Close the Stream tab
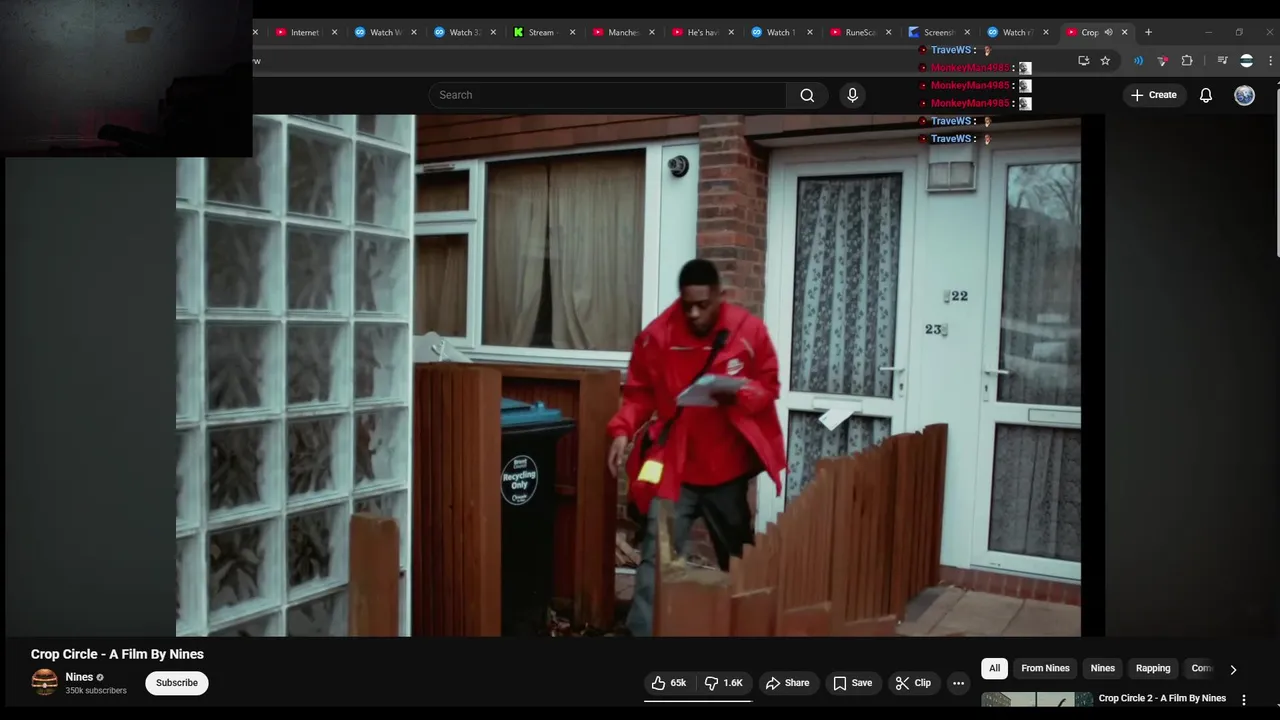This screenshot has width=1280, height=720. point(572,32)
